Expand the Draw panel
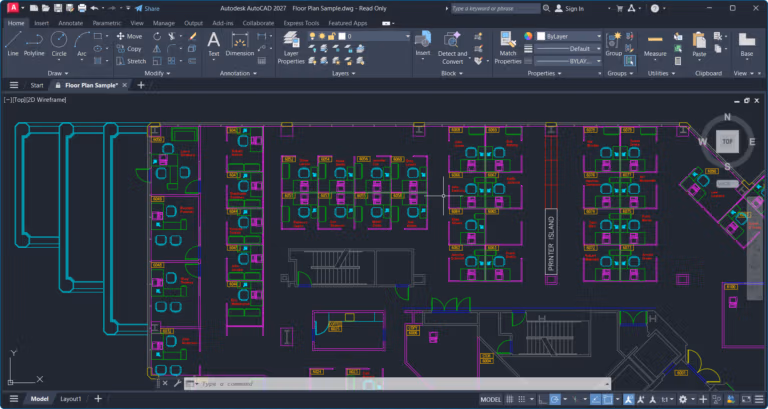This screenshot has height=409, width=768. coord(57,73)
